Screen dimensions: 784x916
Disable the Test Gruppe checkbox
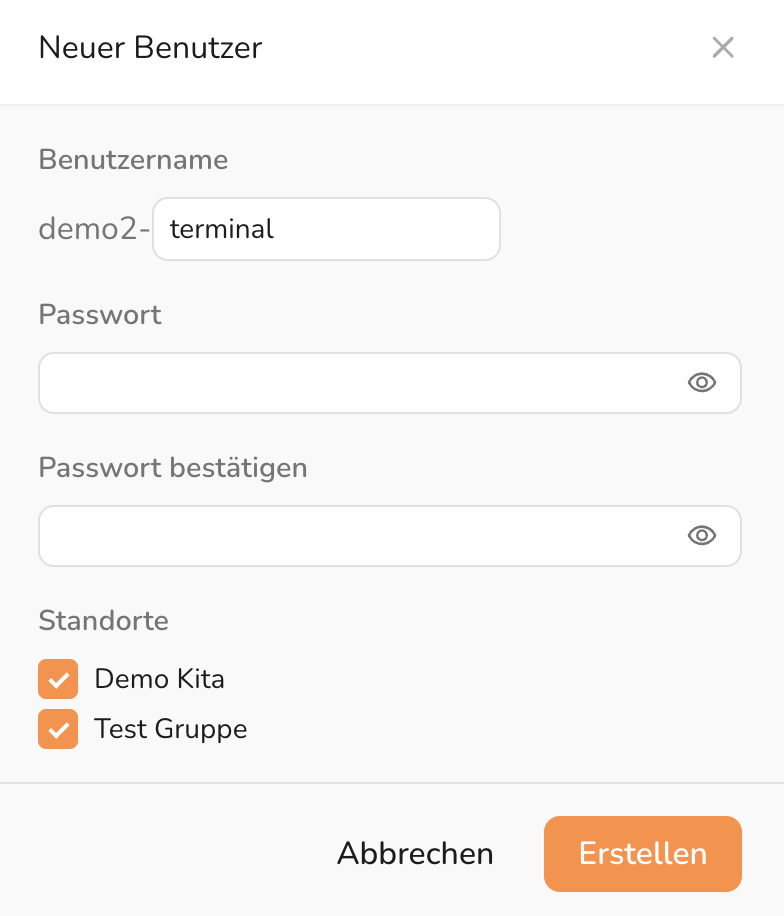pyautogui.click(x=58, y=729)
